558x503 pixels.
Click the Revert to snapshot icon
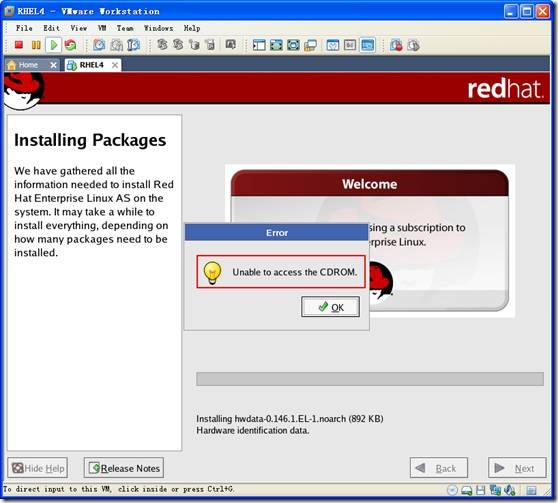116,45
